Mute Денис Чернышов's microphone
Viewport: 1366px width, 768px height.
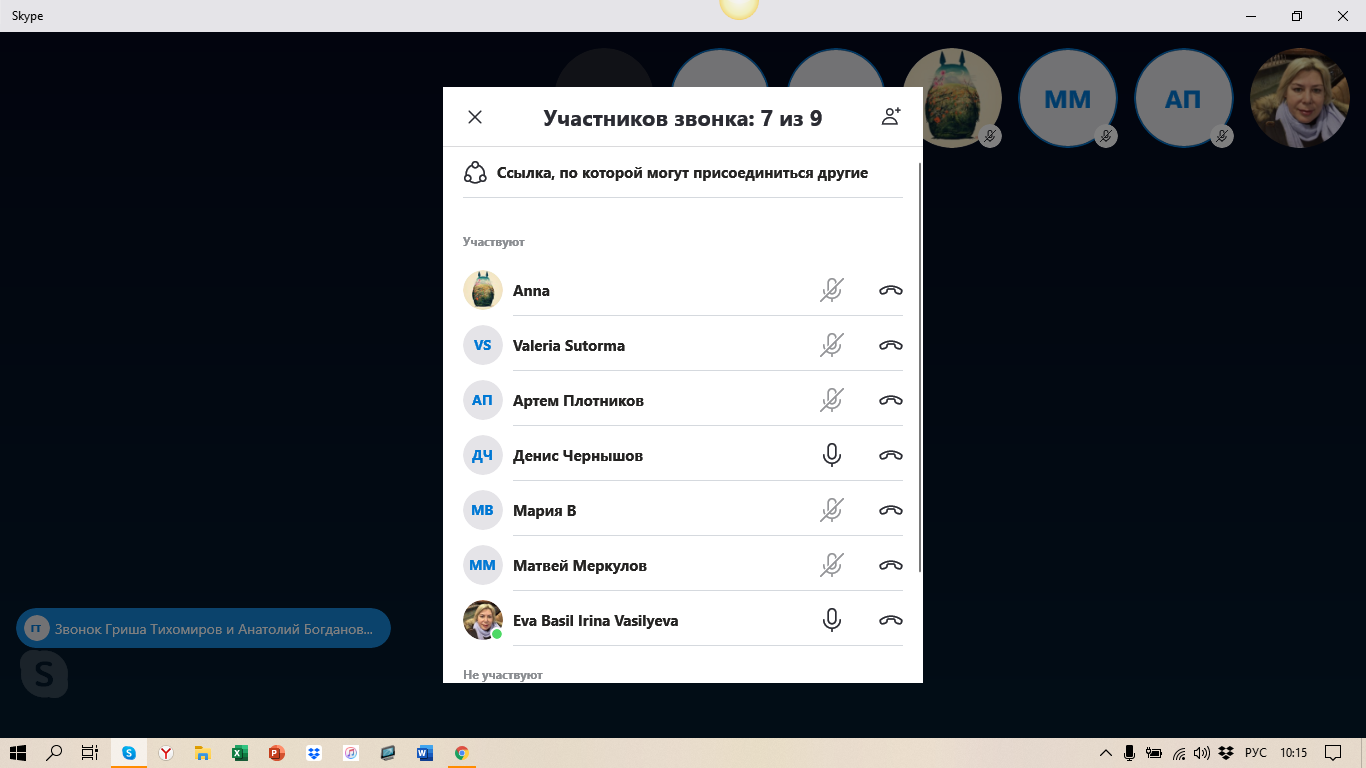click(831, 456)
